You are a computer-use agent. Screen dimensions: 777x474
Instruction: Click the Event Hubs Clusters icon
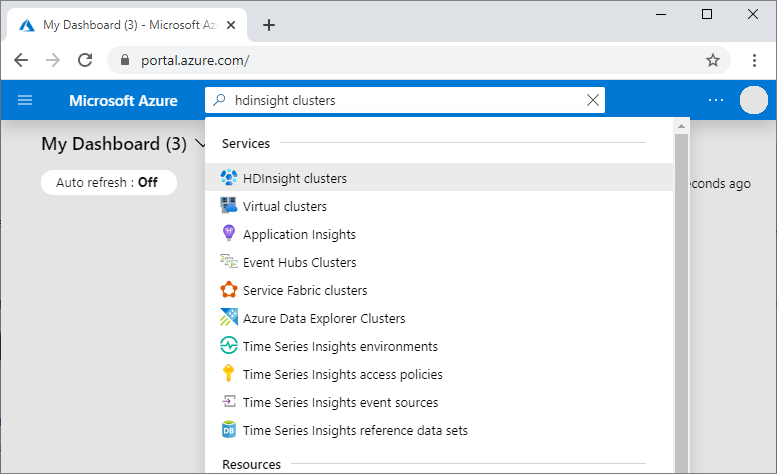pyautogui.click(x=228, y=262)
